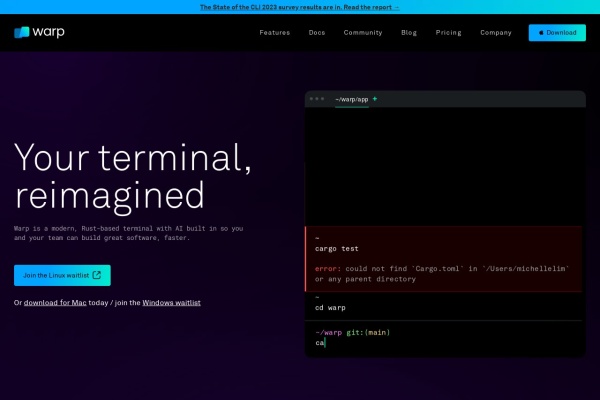Click the external link icon on Linux waitlist button
Screen dimensions: 600x400
click(x=97, y=275)
